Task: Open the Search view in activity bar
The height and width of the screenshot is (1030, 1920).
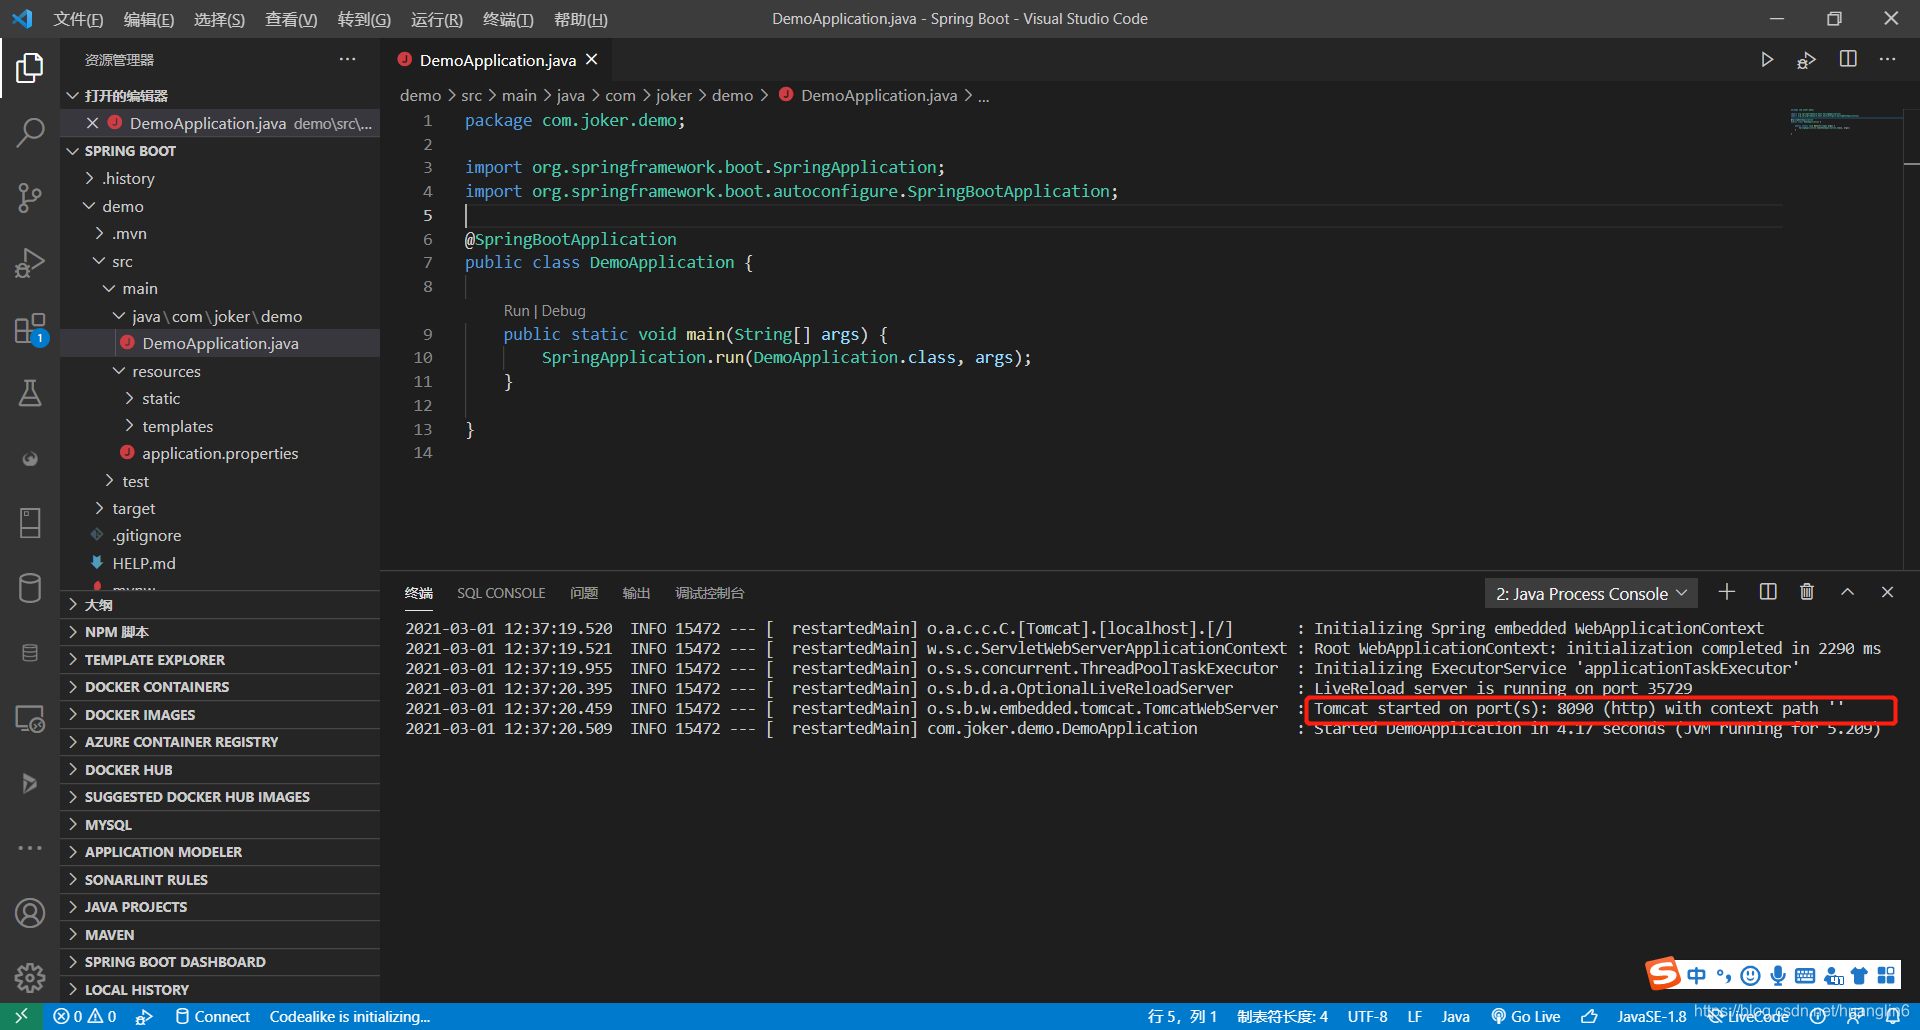Action: pos(30,132)
